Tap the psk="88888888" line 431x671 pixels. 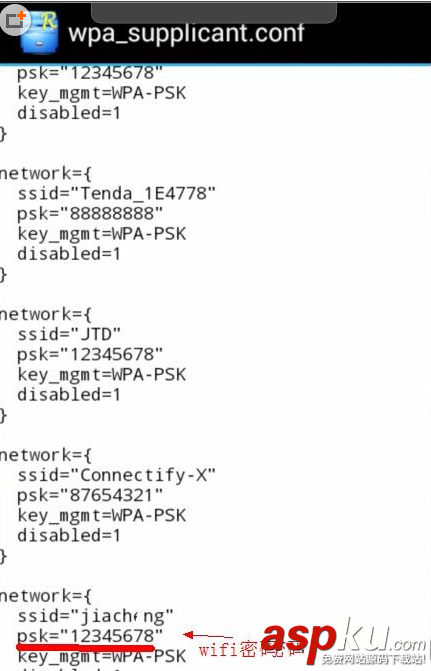pyautogui.click(x=90, y=214)
